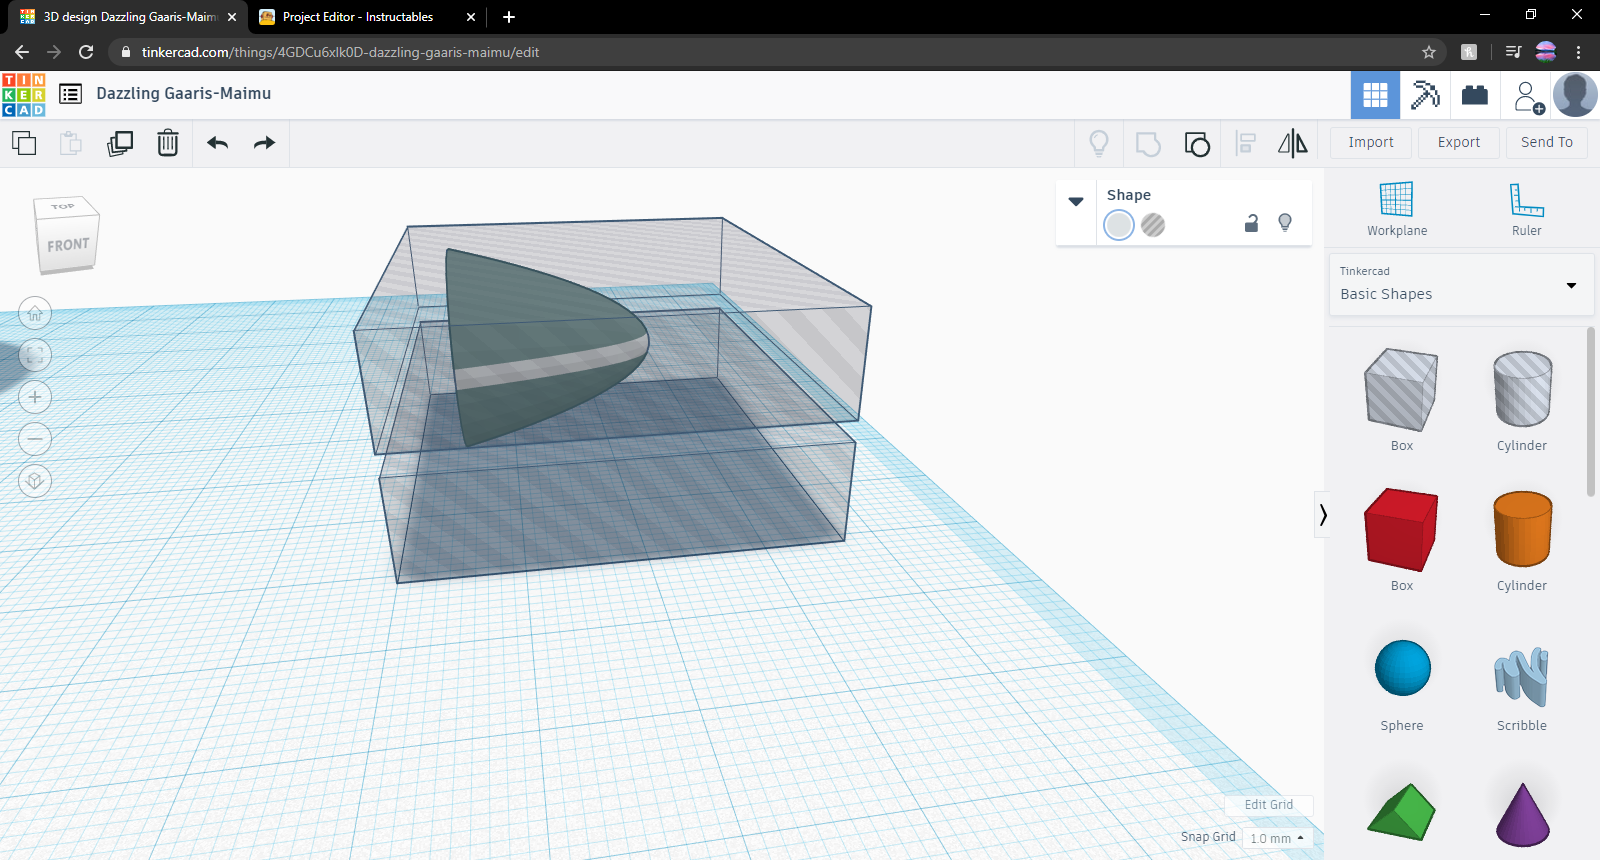Close the Project Editor Instructables tab

click(471, 17)
